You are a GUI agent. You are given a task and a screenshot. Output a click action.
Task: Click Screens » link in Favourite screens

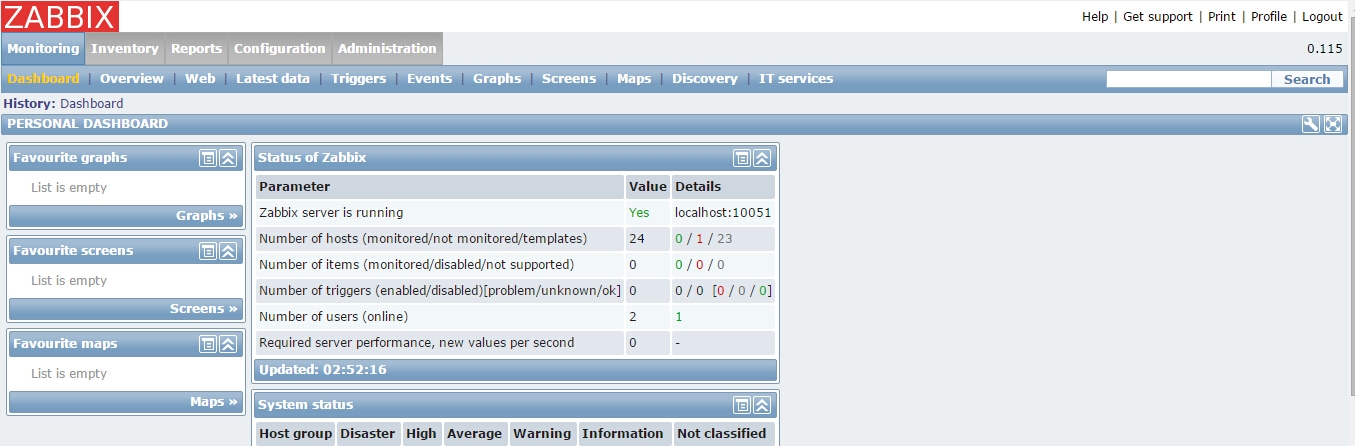[x=204, y=308]
